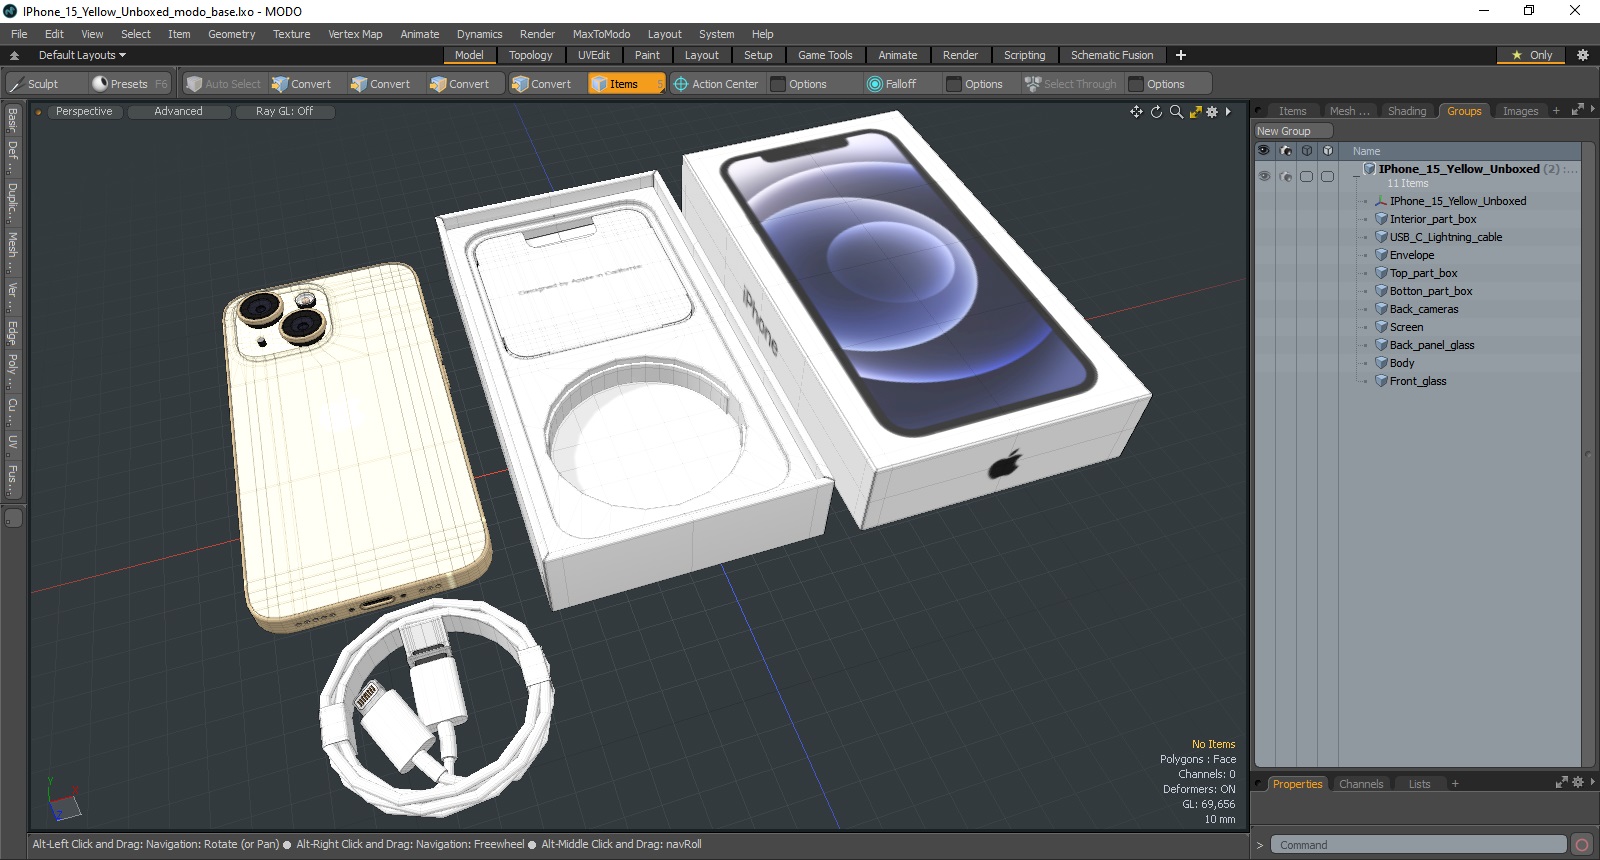The image size is (1600, 860).
Task: Check the second box in the IPhone_15_Yellow_Unboxed group row
Action: [x=1327, y=176]
